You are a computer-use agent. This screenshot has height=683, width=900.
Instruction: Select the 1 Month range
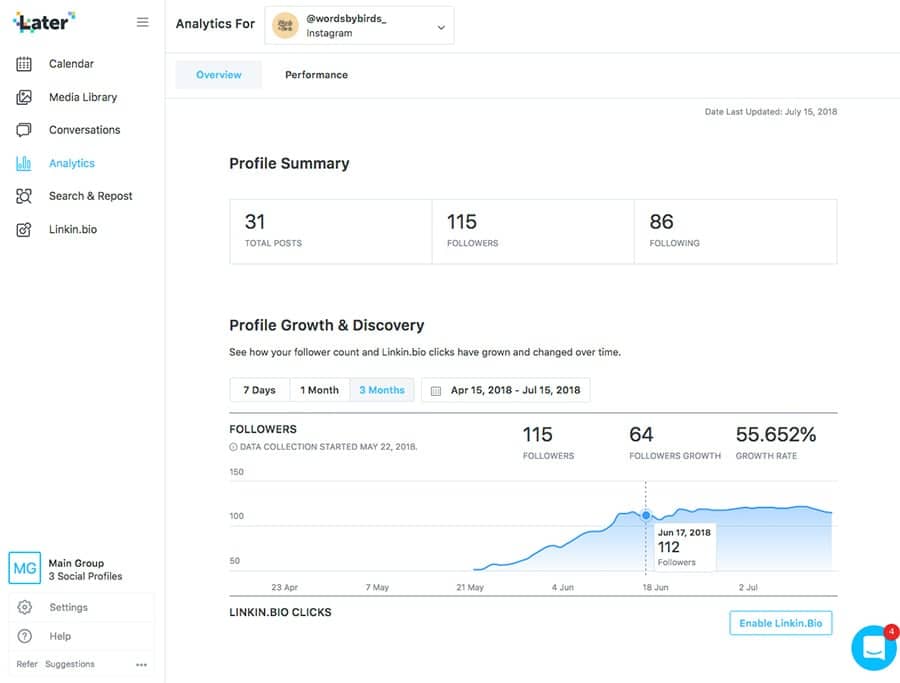(x=320, y=390)
